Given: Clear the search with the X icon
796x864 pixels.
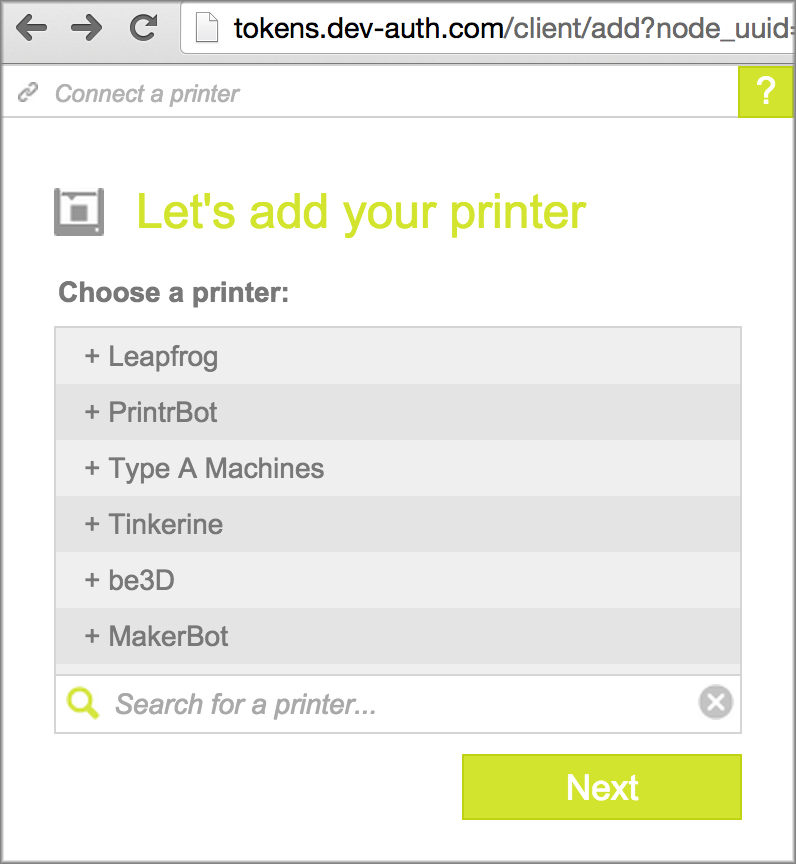Looking at the screenshot, I should (715, 703).
